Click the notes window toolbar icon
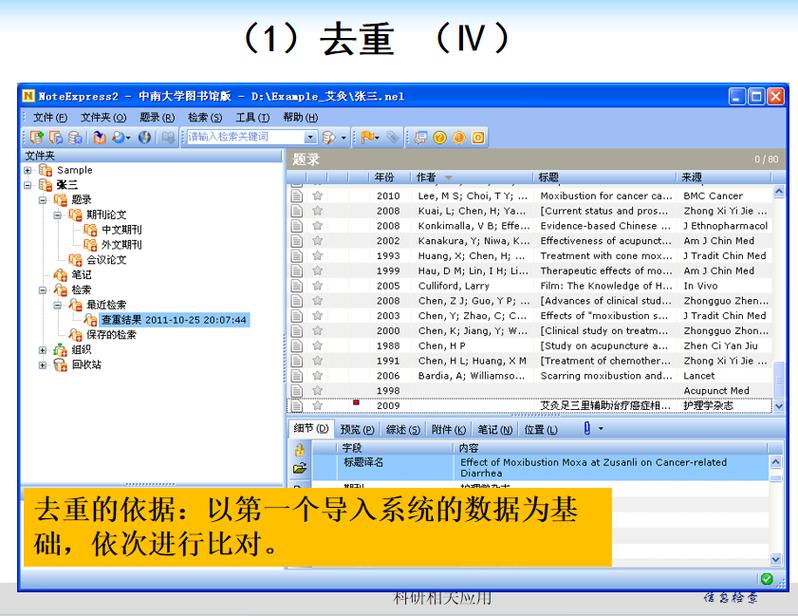798x616 pixels. click(x=420, y=137)
